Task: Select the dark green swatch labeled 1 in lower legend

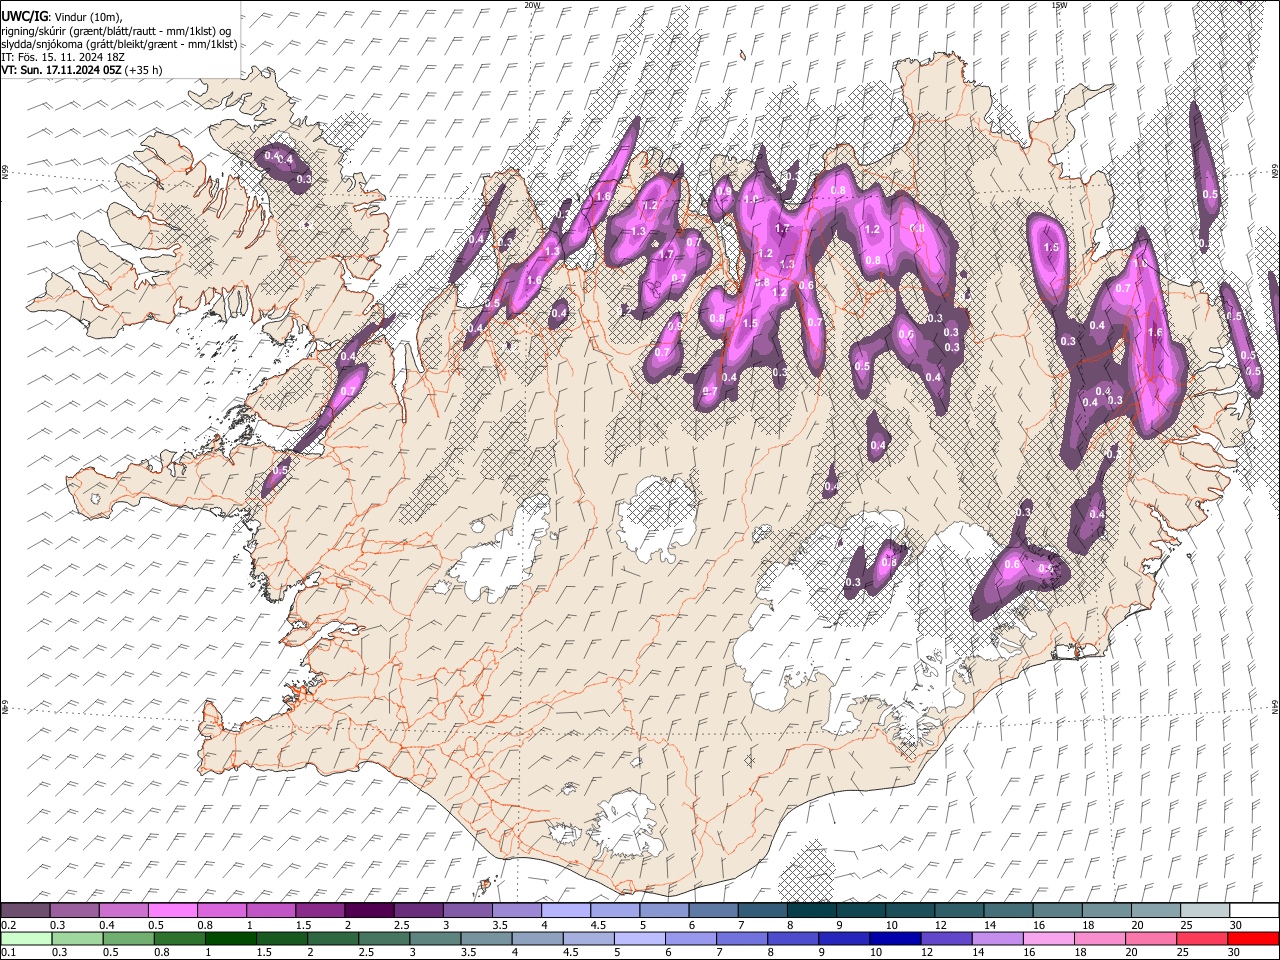Action: pyautogui.click(x=231, y=938)
